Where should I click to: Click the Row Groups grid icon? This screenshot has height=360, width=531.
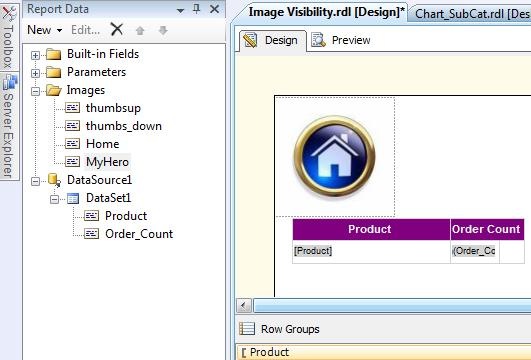(247, 328)
